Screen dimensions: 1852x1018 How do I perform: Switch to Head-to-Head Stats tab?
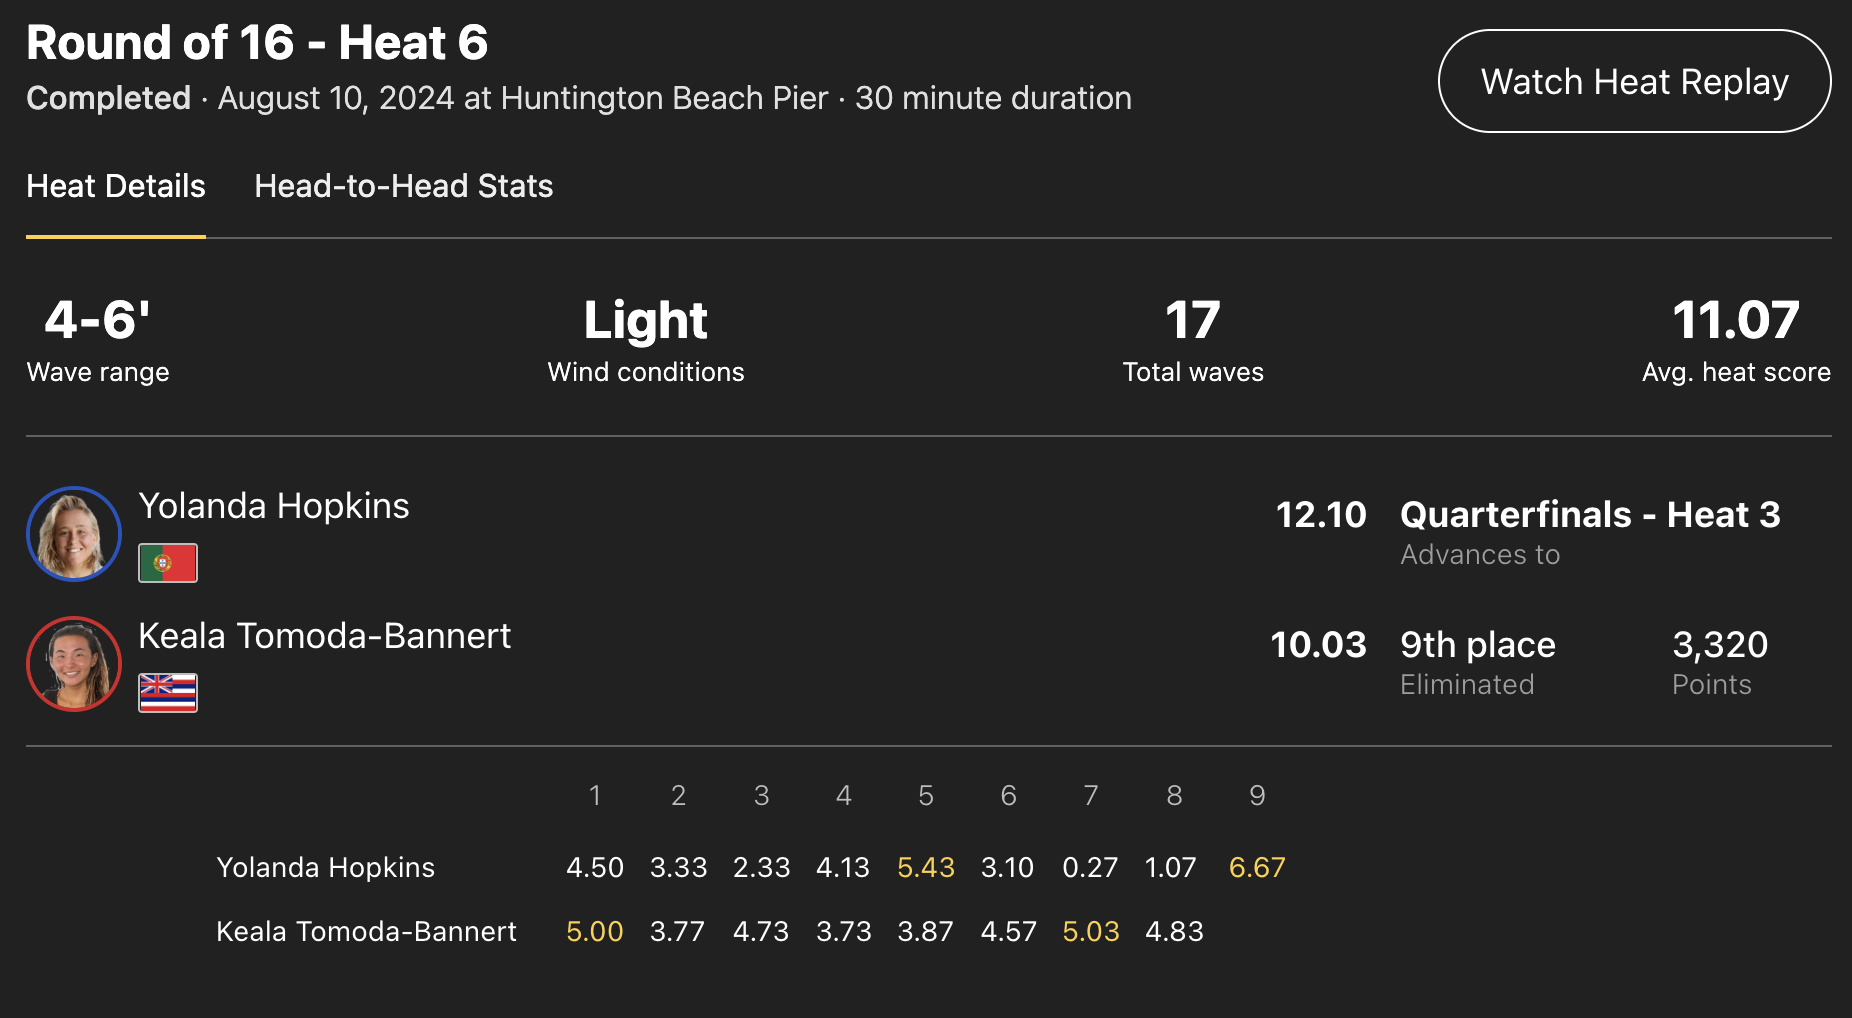[403, 186]
